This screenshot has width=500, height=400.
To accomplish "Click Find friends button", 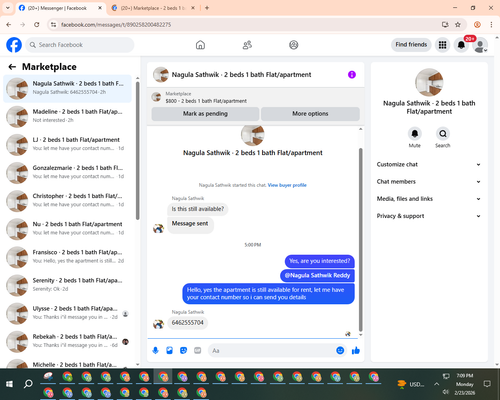I will (411, 45).
